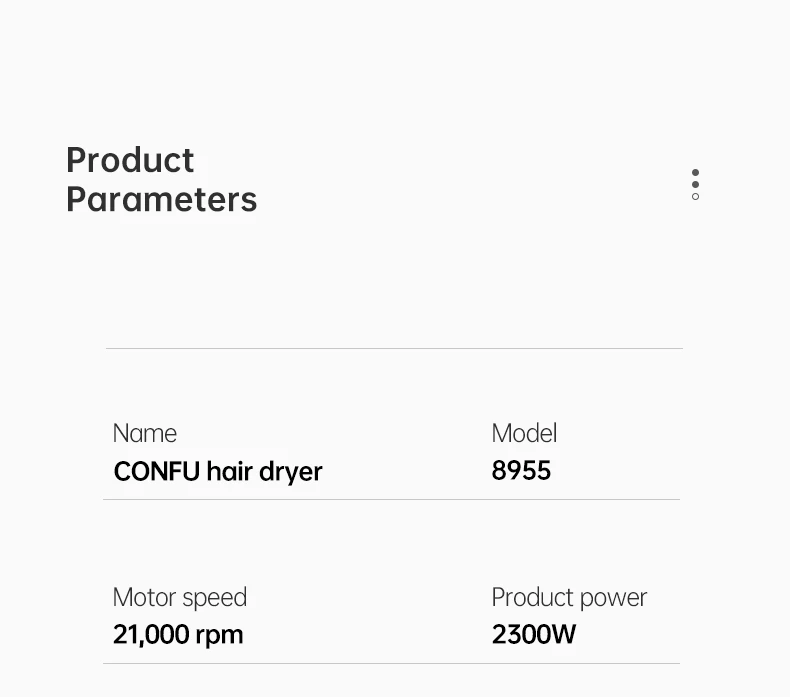Click the three-dot vertical indicator icon

click(x=695, y=184)
